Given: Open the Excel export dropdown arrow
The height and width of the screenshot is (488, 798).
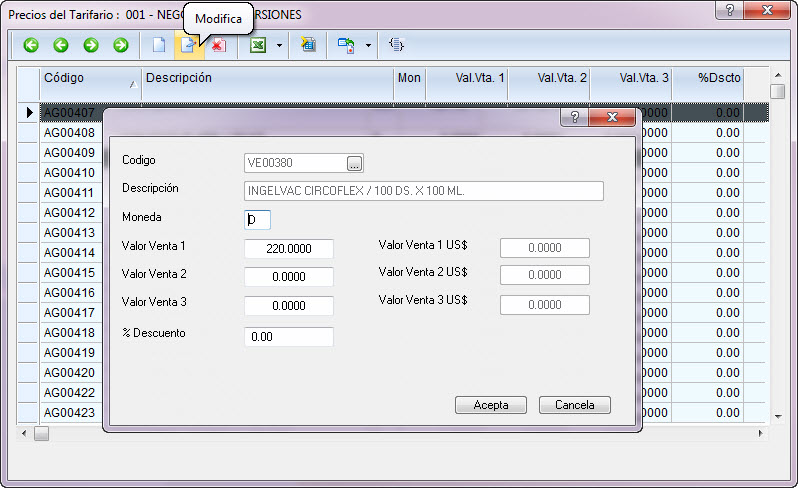Looking at the screenshot, I should tap(279, 45).
